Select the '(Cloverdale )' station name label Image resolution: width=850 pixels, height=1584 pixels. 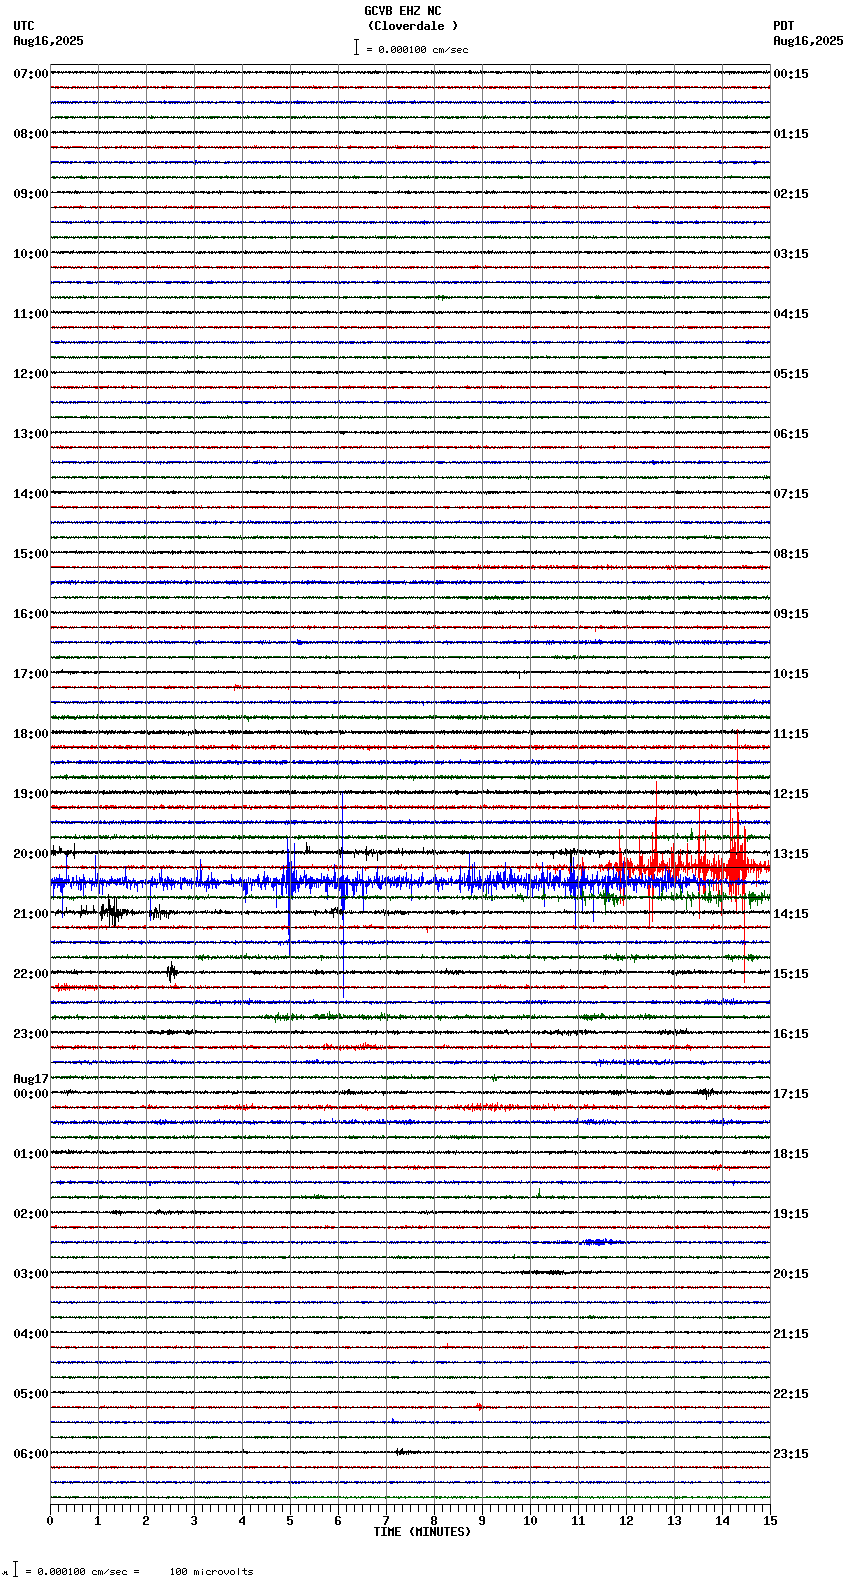(413, 26)
